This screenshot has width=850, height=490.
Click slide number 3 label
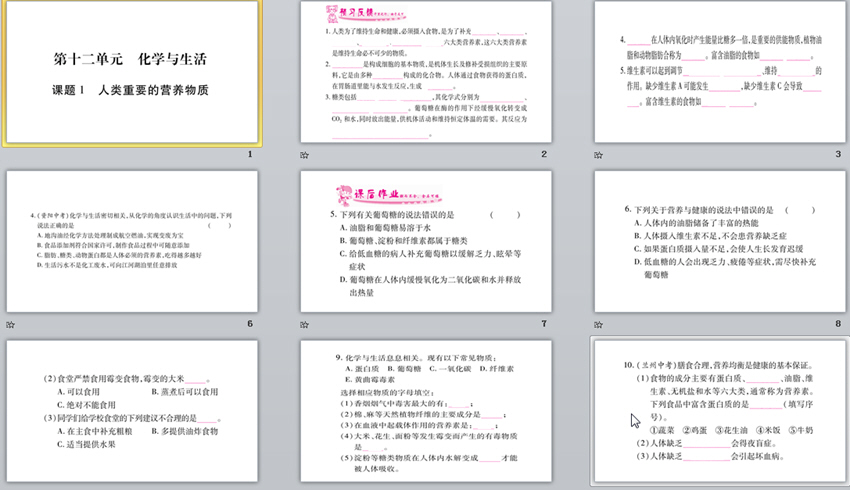tap(838, 155)
